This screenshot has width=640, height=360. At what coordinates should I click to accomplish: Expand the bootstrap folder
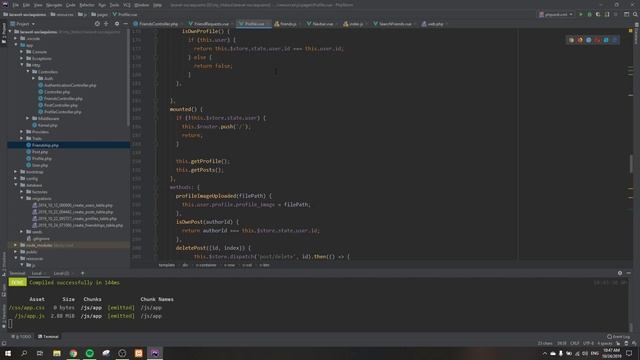(x=16, y=172)
